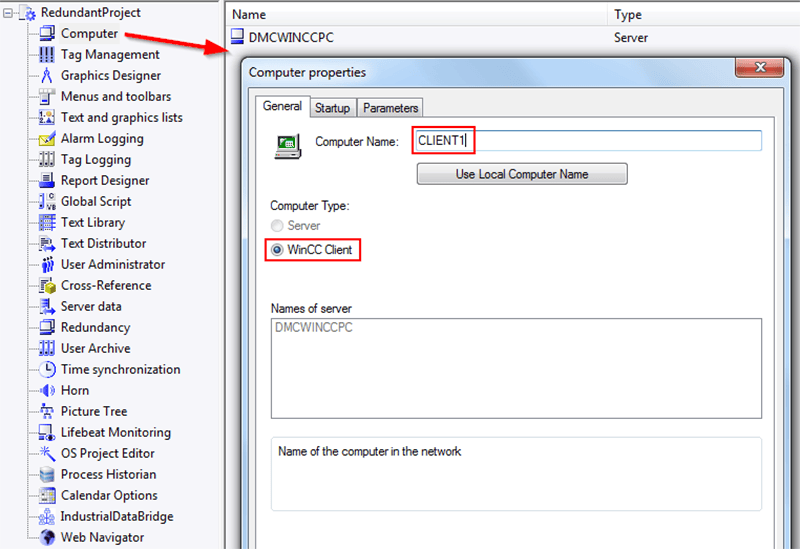This screenshot has height=549, width=800.
Task: Select Lifebeat Monitoring tree entry
Action: coord(116,433)
